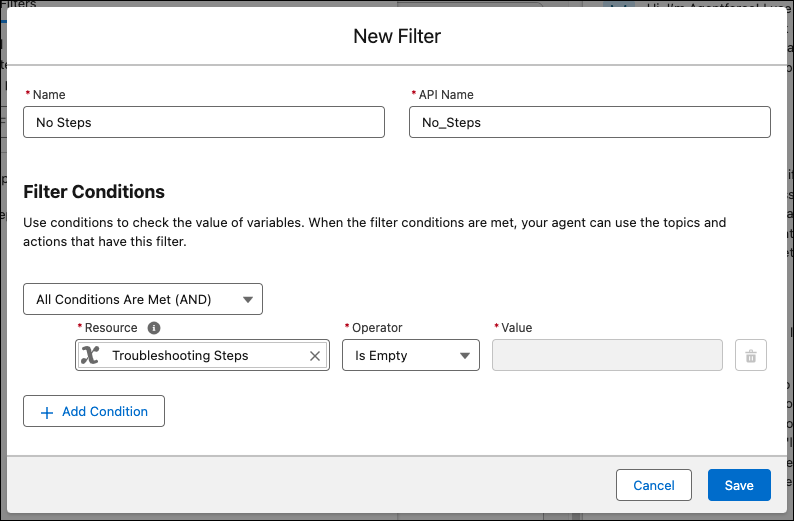Open the Troubleshooting Steps resource combobox
This screenshot has height=521, width=794.
(200, 356)
